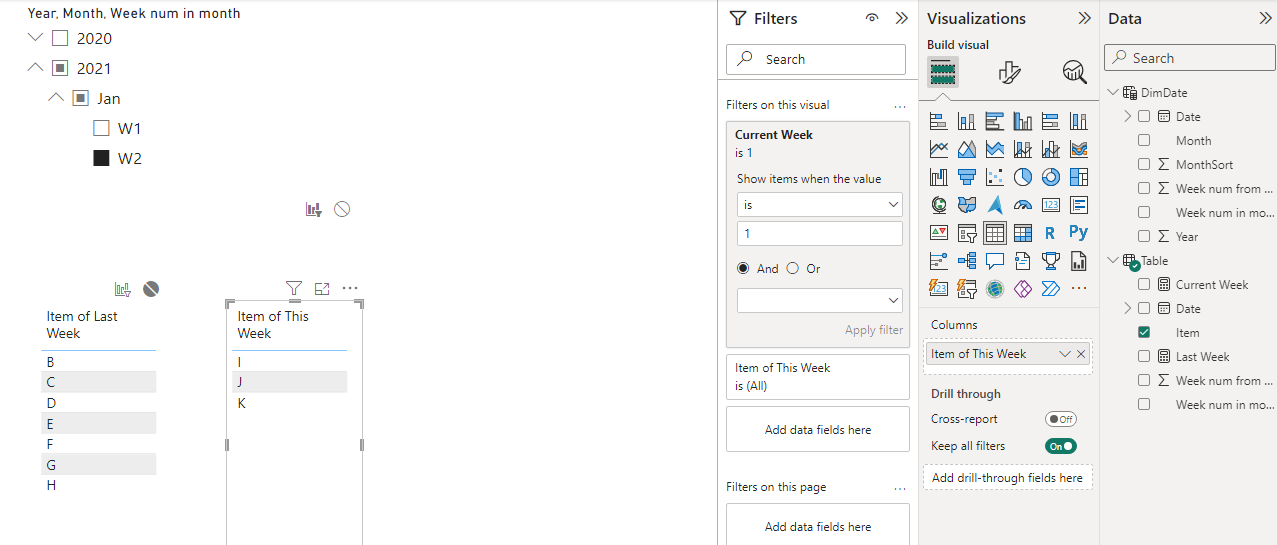
Task: Select the Power Automate visual
Action: click(x=1050, y=289)
